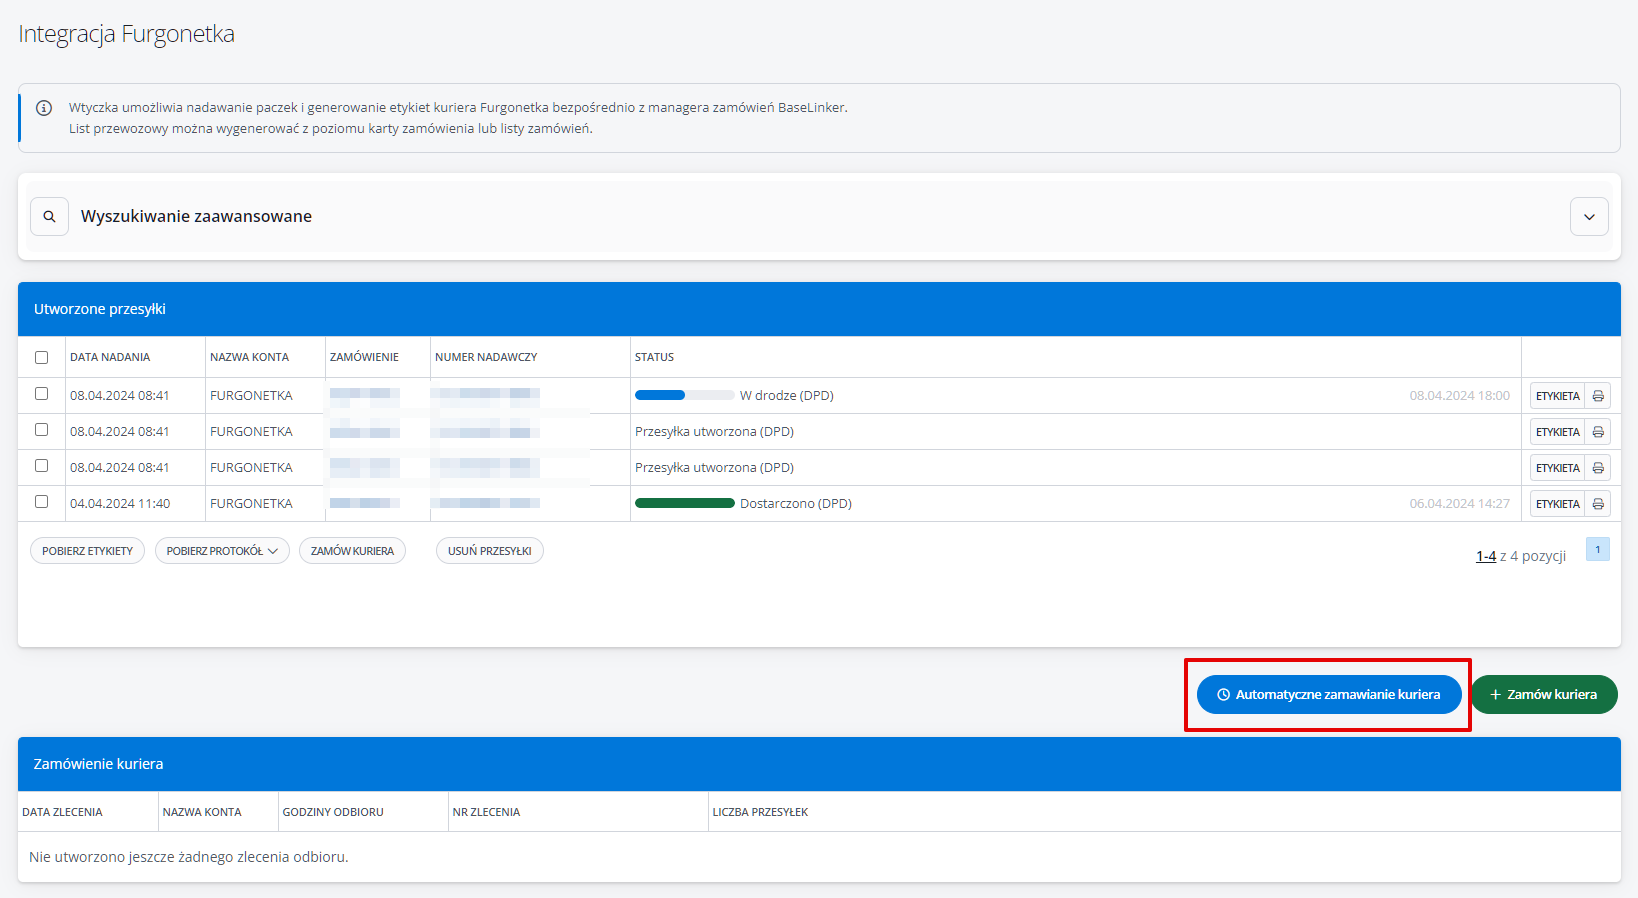Click clock icon on Automatyczne zamawianie kuriera
The width and height of the screenshot is (1638, 898).
(1223, 695)
